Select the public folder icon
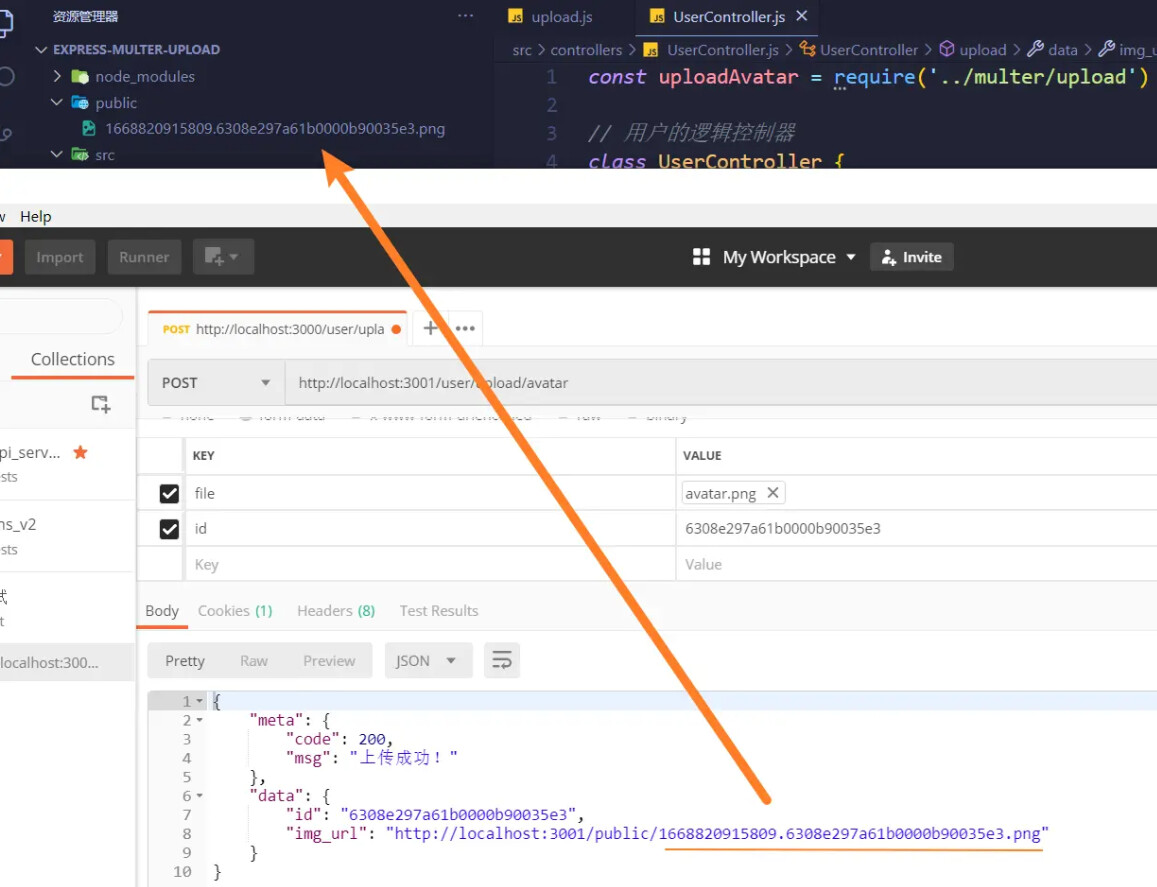The width and height of the screenshot is (1157, 887). (80, 103)
